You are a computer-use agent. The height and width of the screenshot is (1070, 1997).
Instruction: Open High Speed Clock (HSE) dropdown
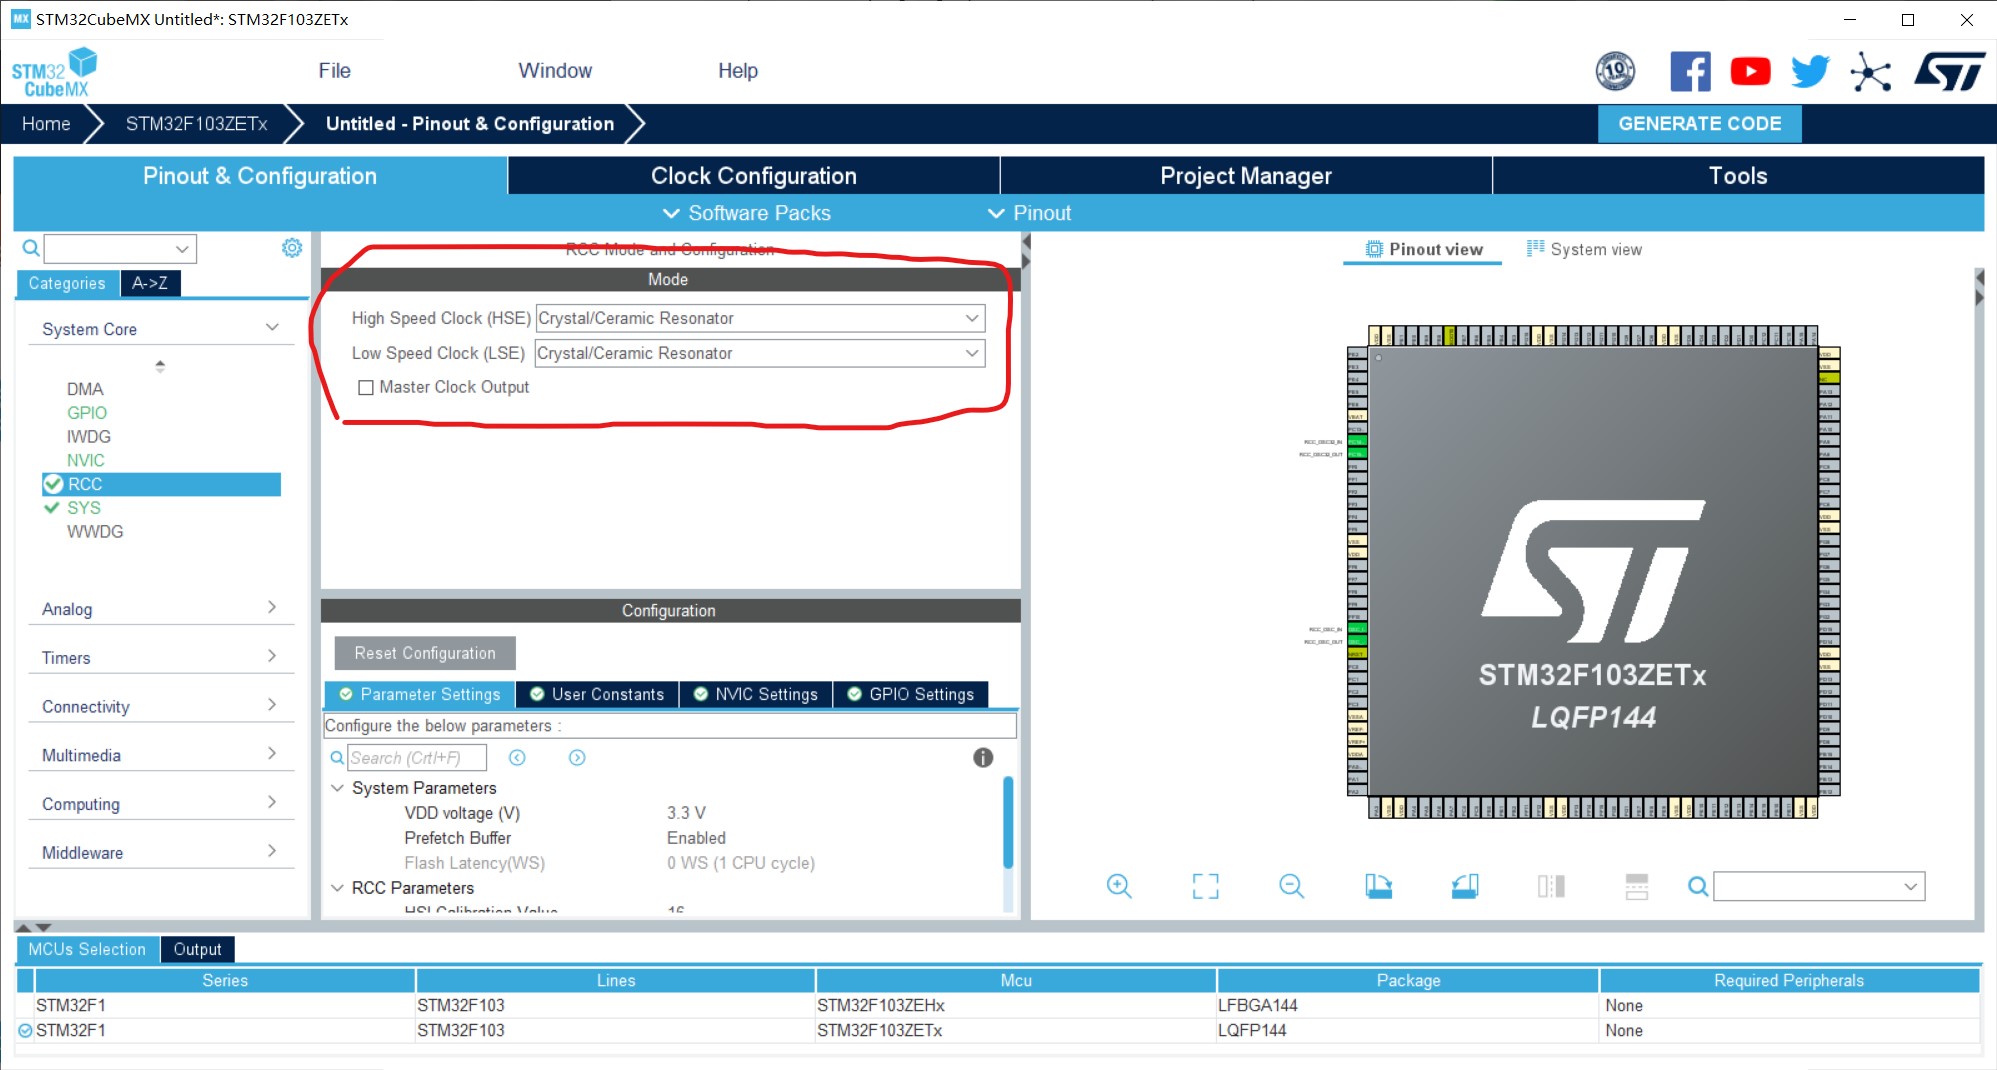[760, 318]
